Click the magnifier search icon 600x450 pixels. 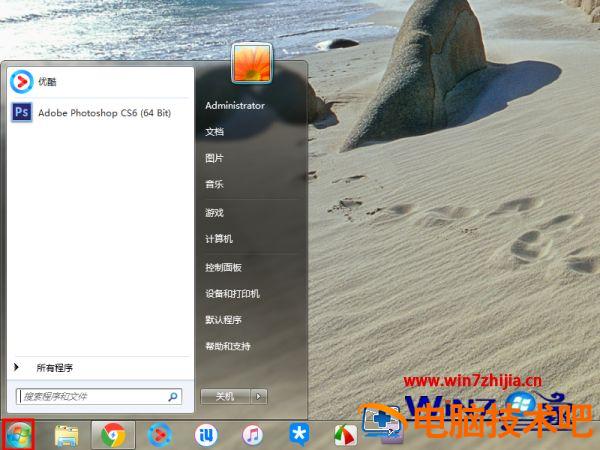pyautogui.click(x=173, y=396)
